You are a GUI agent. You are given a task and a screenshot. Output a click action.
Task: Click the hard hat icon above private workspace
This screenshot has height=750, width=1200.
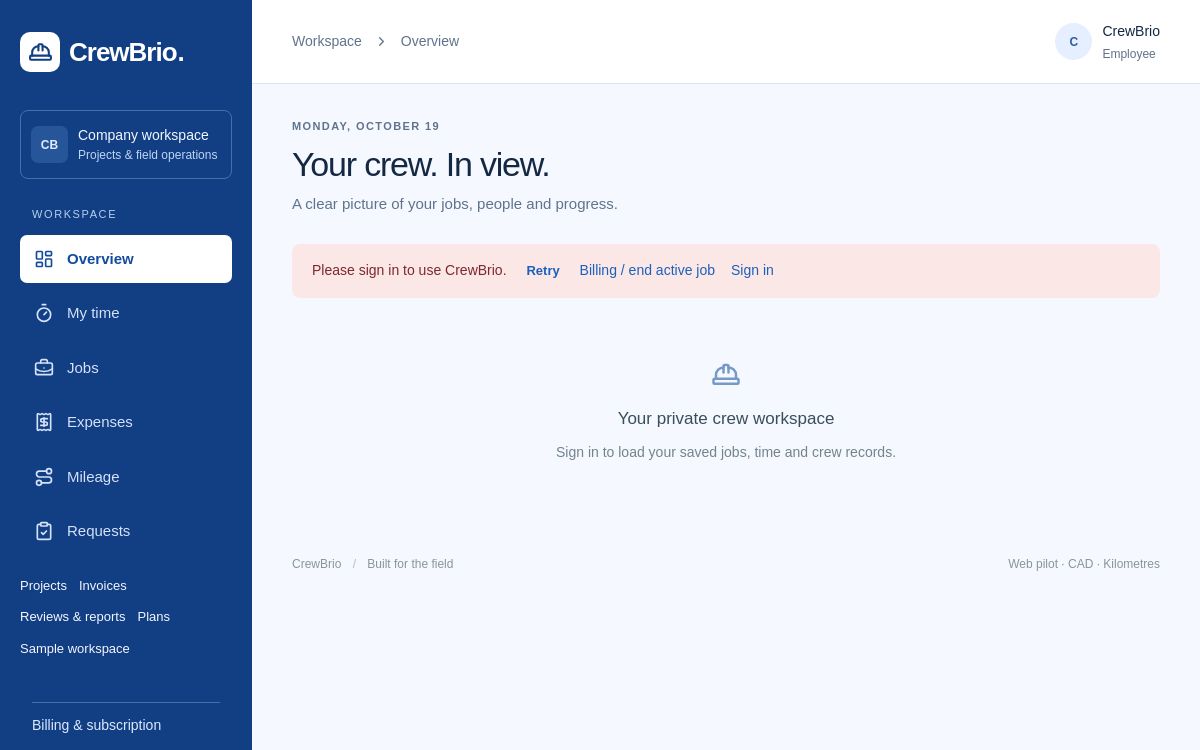(x=726, y=373)
